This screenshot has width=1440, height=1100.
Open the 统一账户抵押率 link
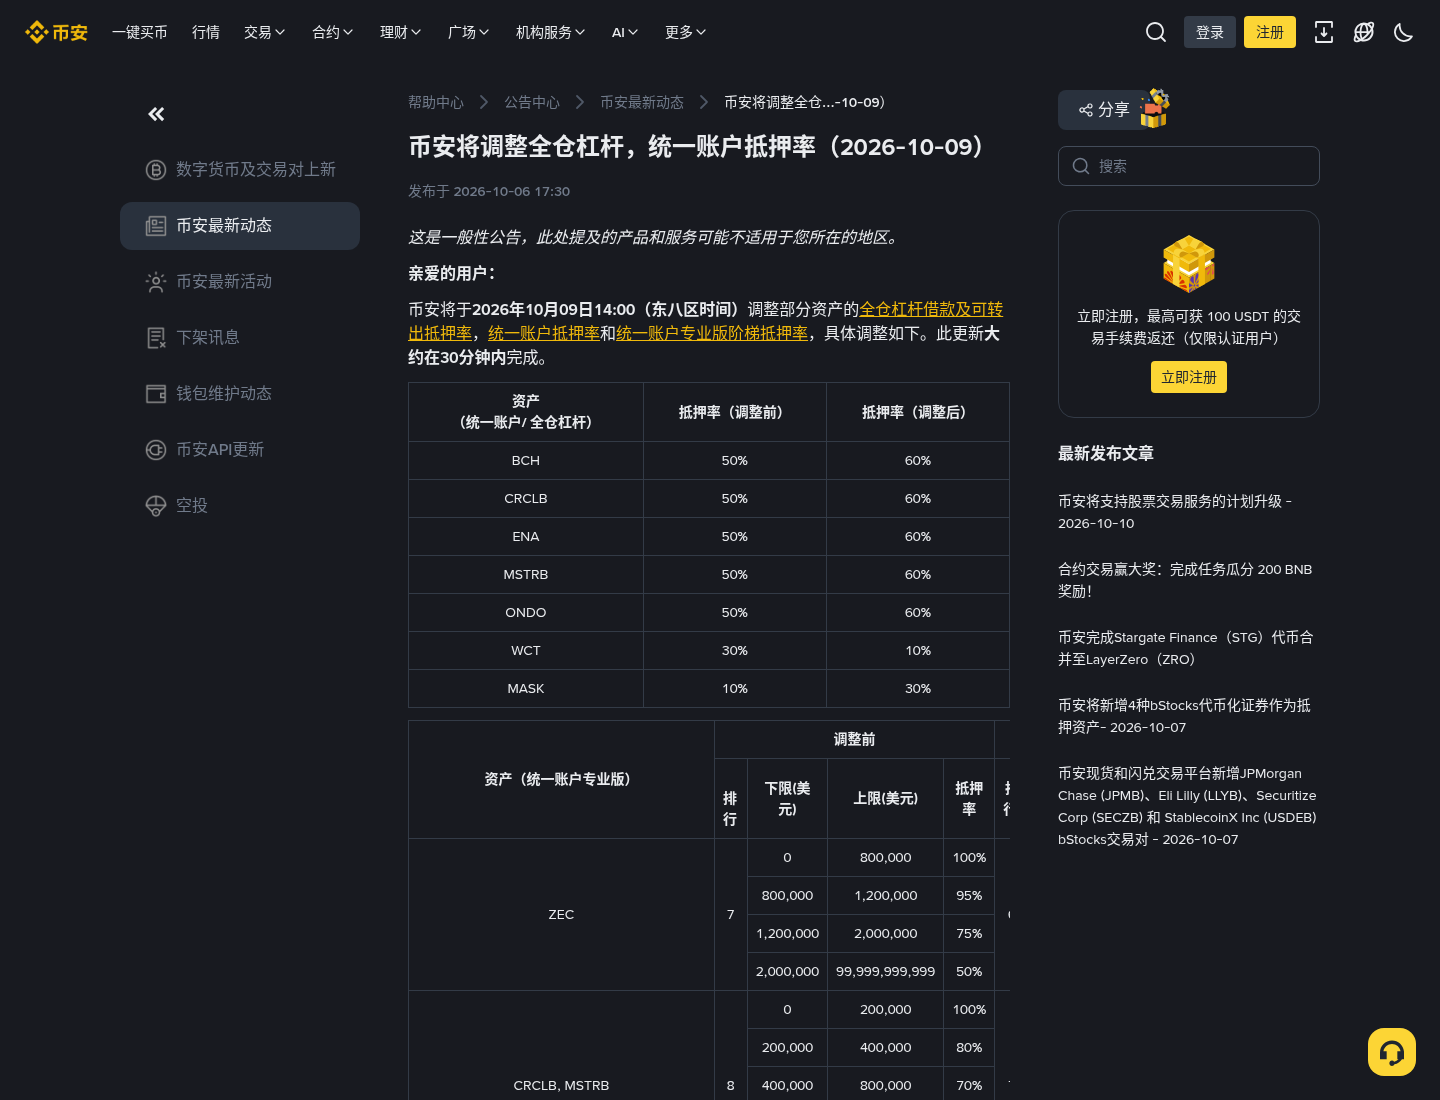[544, 333]
